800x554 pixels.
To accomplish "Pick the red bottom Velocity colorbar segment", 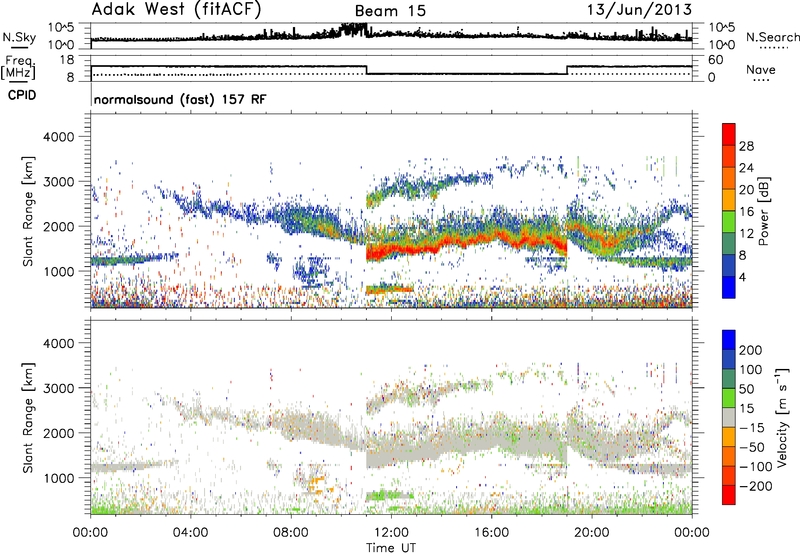I will 729,495.
